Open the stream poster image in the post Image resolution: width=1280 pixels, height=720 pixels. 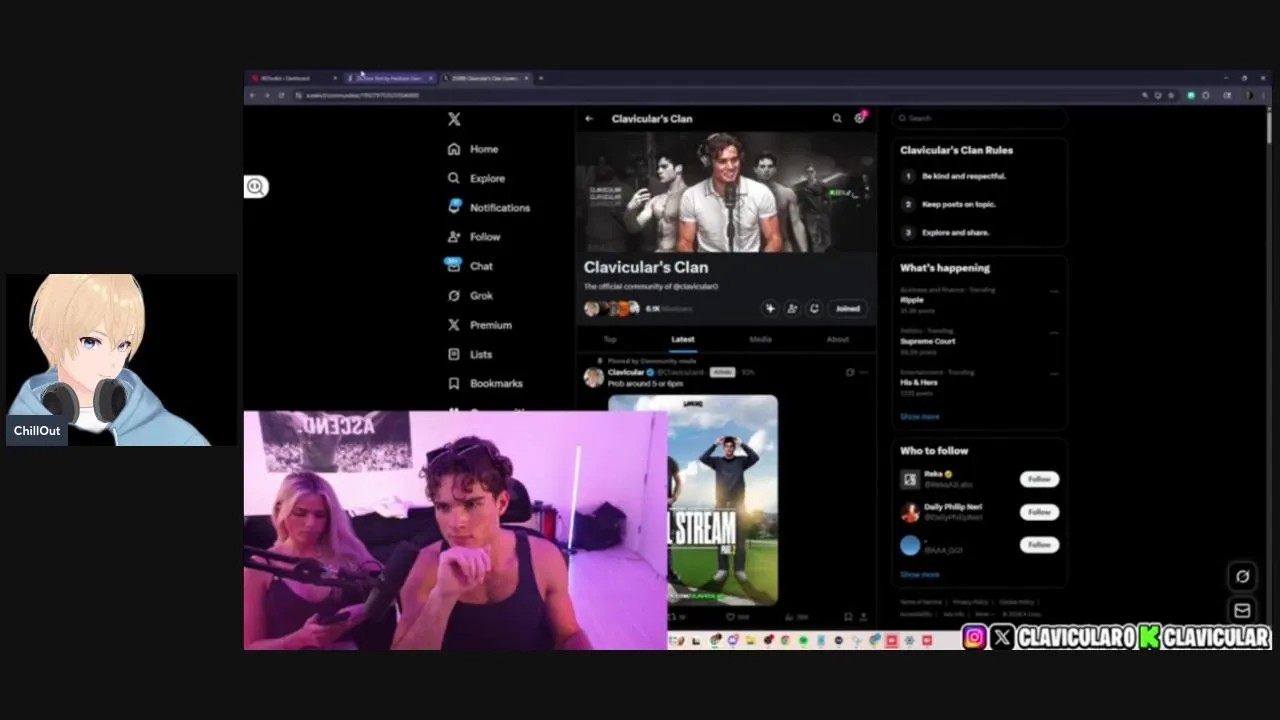pos(723,500)
